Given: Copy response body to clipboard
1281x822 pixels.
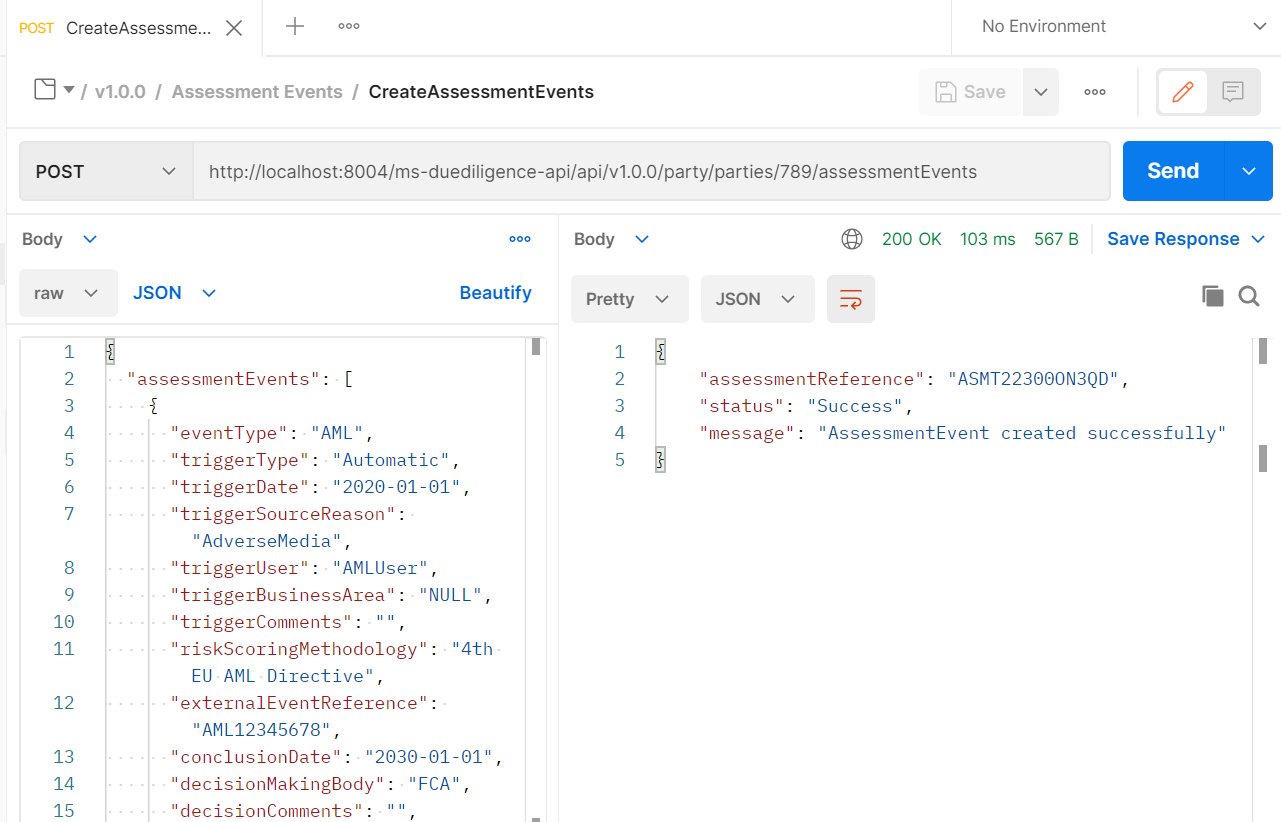Looking at the screenshot, I should 1212,296.
